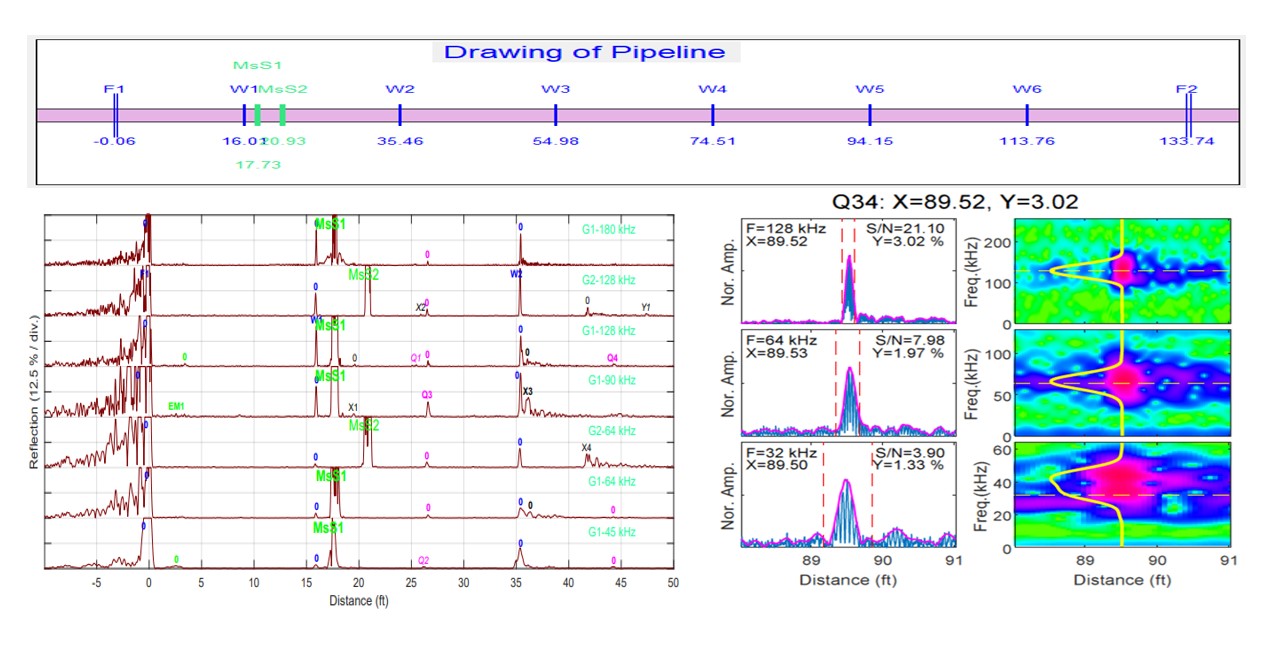
Task: Click the W6 weld marker at 113.76
Action: coord(1027,114)
